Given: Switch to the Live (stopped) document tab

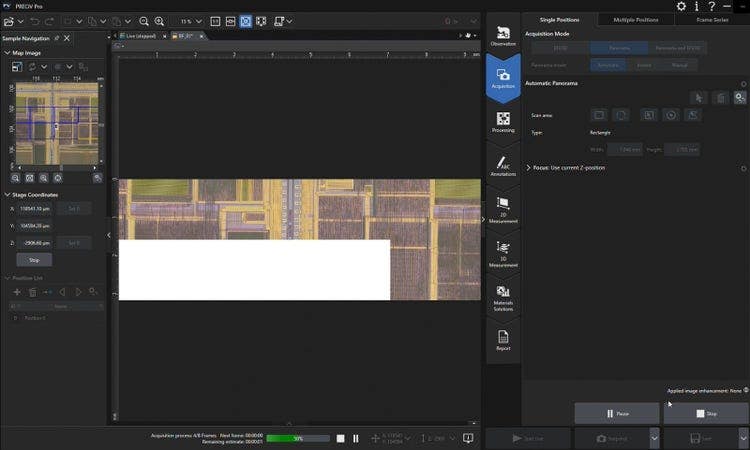Looking at the screenshot, I should 142,35.
